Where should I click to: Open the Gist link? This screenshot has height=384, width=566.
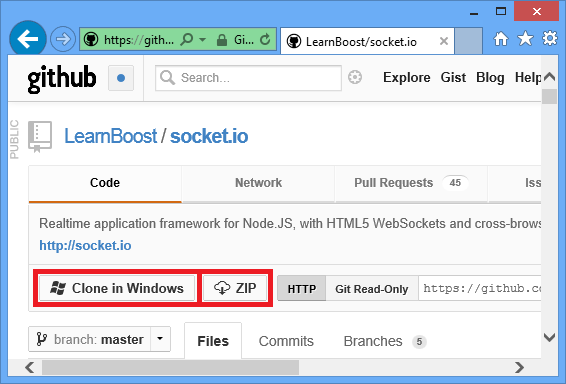pos(453,78)
